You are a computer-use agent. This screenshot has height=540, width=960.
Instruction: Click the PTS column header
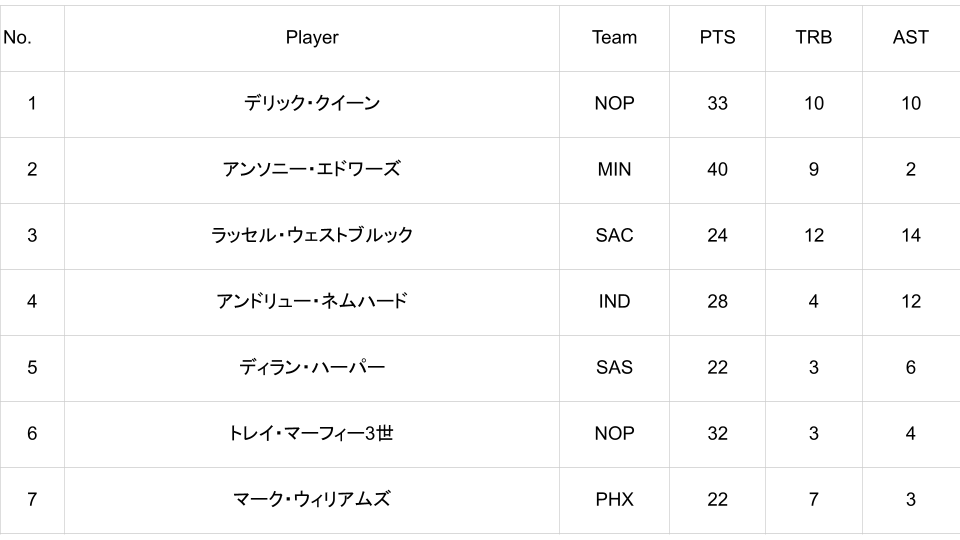click(717, 38)
